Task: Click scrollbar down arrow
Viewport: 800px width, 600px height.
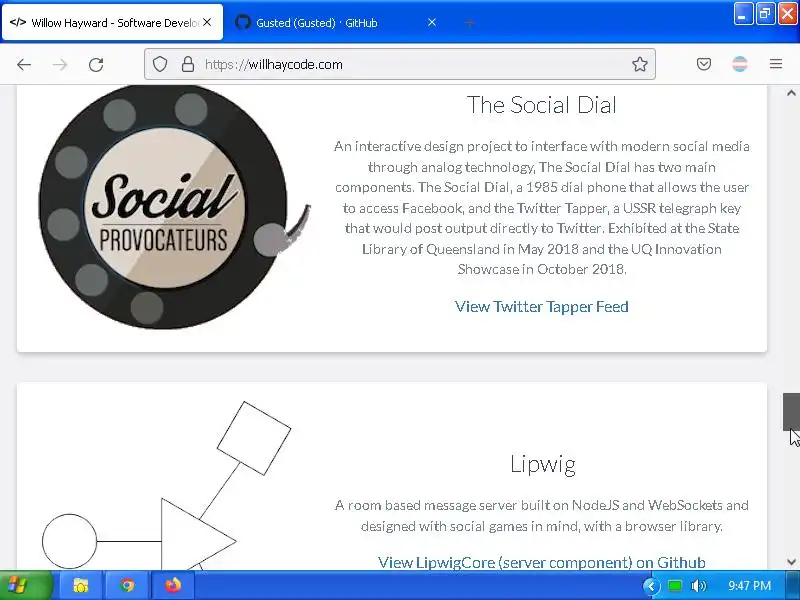Action: pyautogui.click(x=791, y=562)
